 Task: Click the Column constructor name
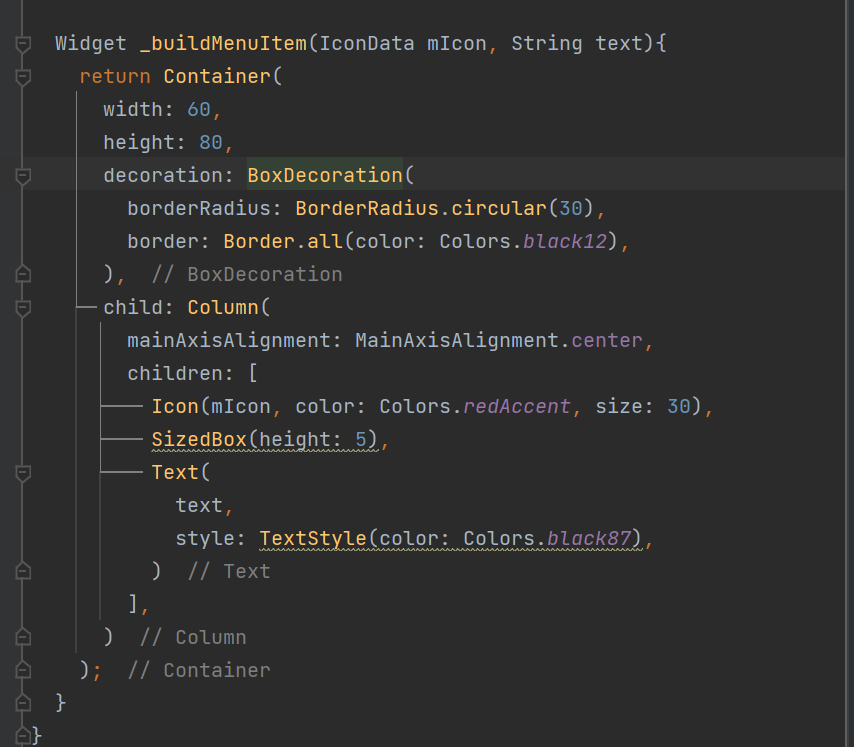coord(223,308)
